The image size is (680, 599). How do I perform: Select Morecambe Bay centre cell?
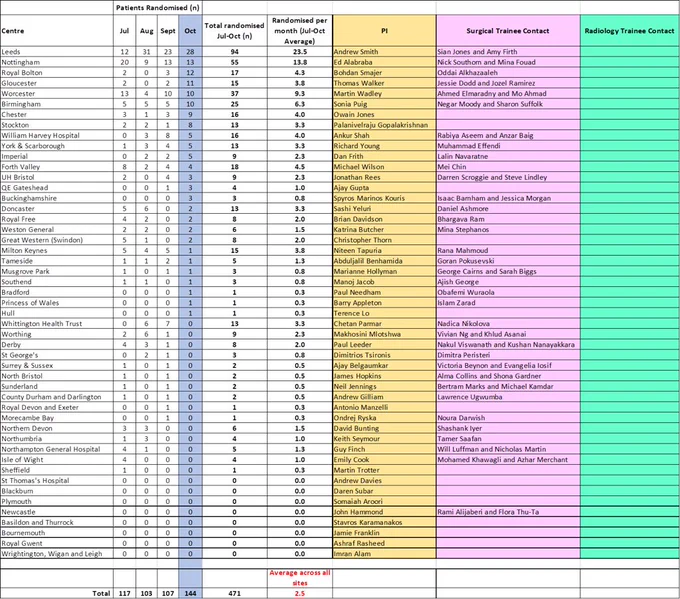pos(57,418)
